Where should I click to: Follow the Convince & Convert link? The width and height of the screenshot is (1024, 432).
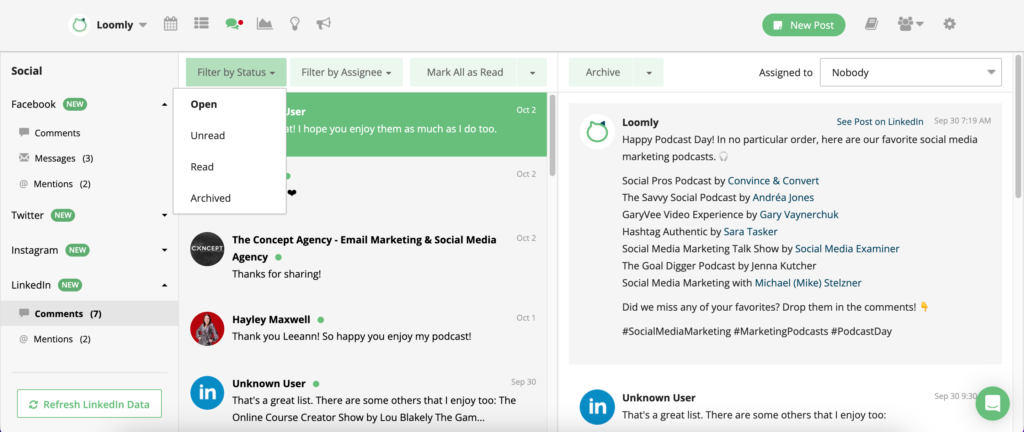(773, 181)
